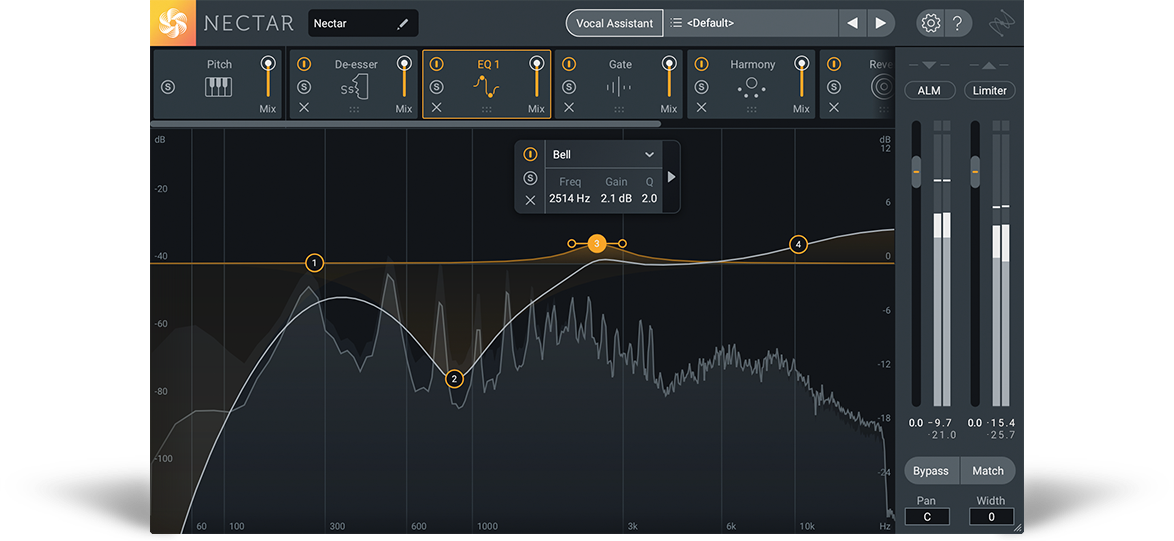Select EQ node 2

pos(454,379)
